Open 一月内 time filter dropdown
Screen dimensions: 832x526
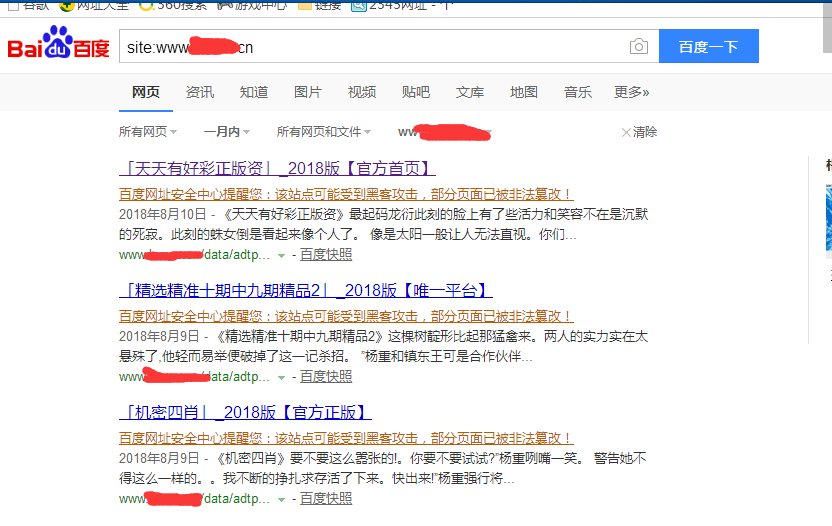(x=227, y=132)
